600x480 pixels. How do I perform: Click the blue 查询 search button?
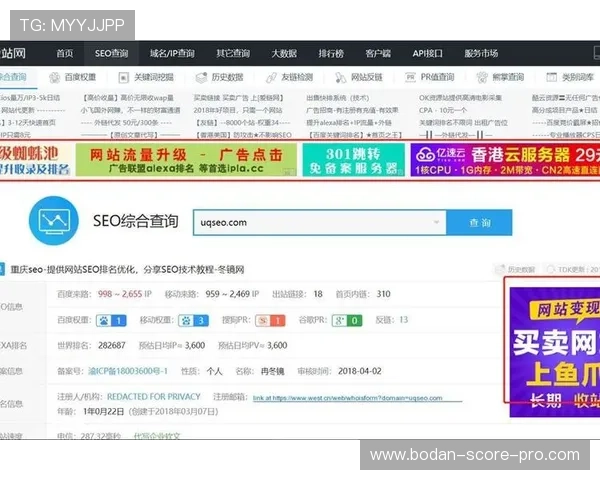click(479, 222)
